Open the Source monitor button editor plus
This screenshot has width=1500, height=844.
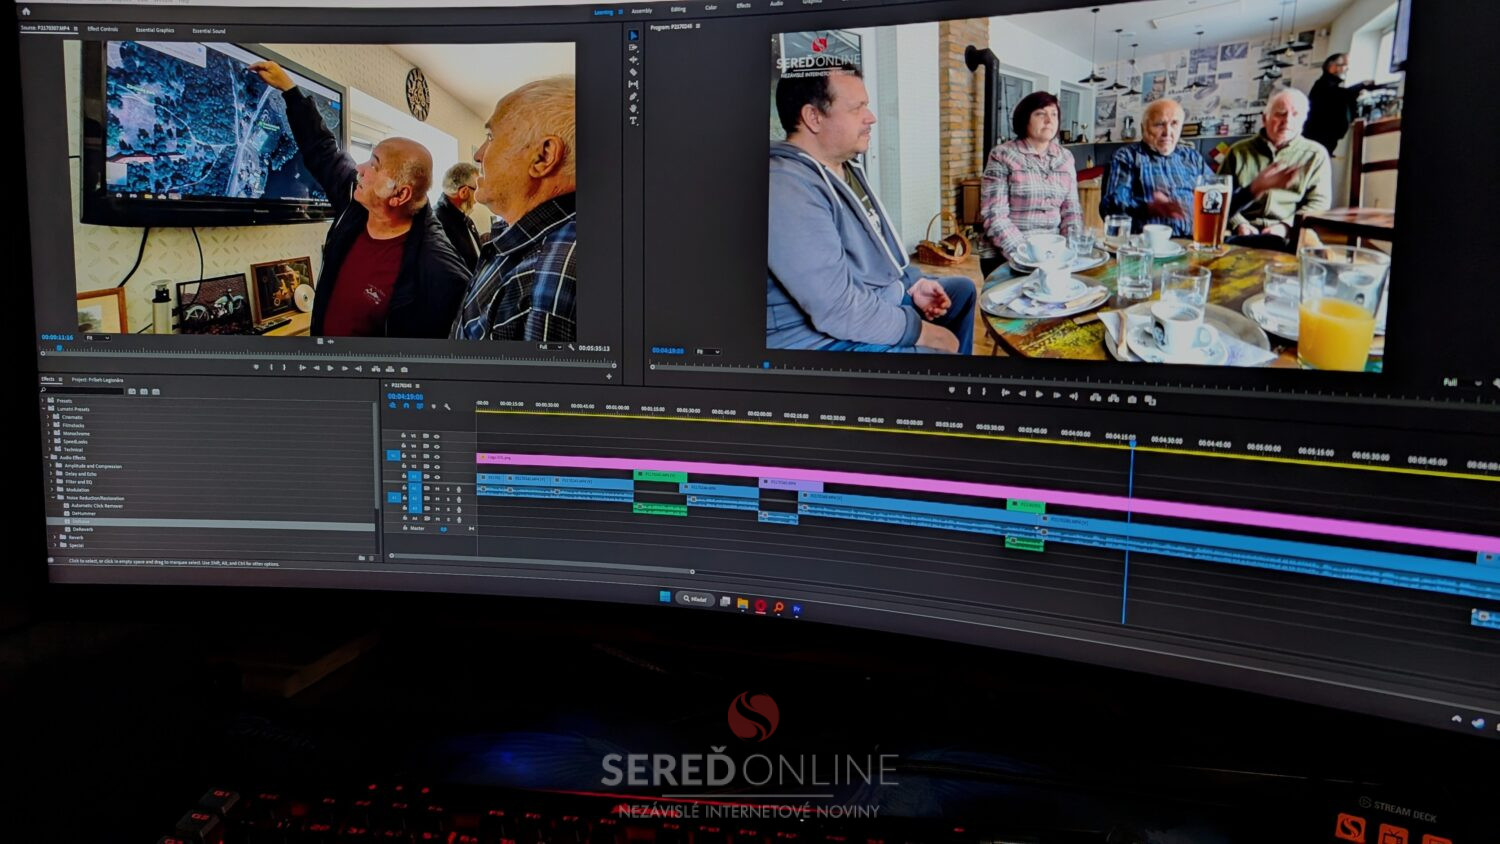[x=609, y=376]
